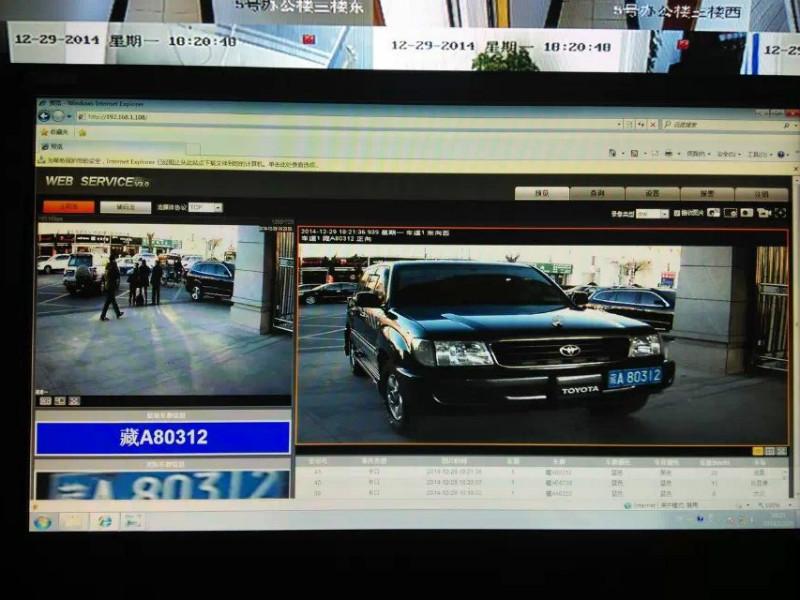Viewport: 800px width, 600px height.
Task: Switch to the fourth (alarm) tab
Action: pos(707,194)
